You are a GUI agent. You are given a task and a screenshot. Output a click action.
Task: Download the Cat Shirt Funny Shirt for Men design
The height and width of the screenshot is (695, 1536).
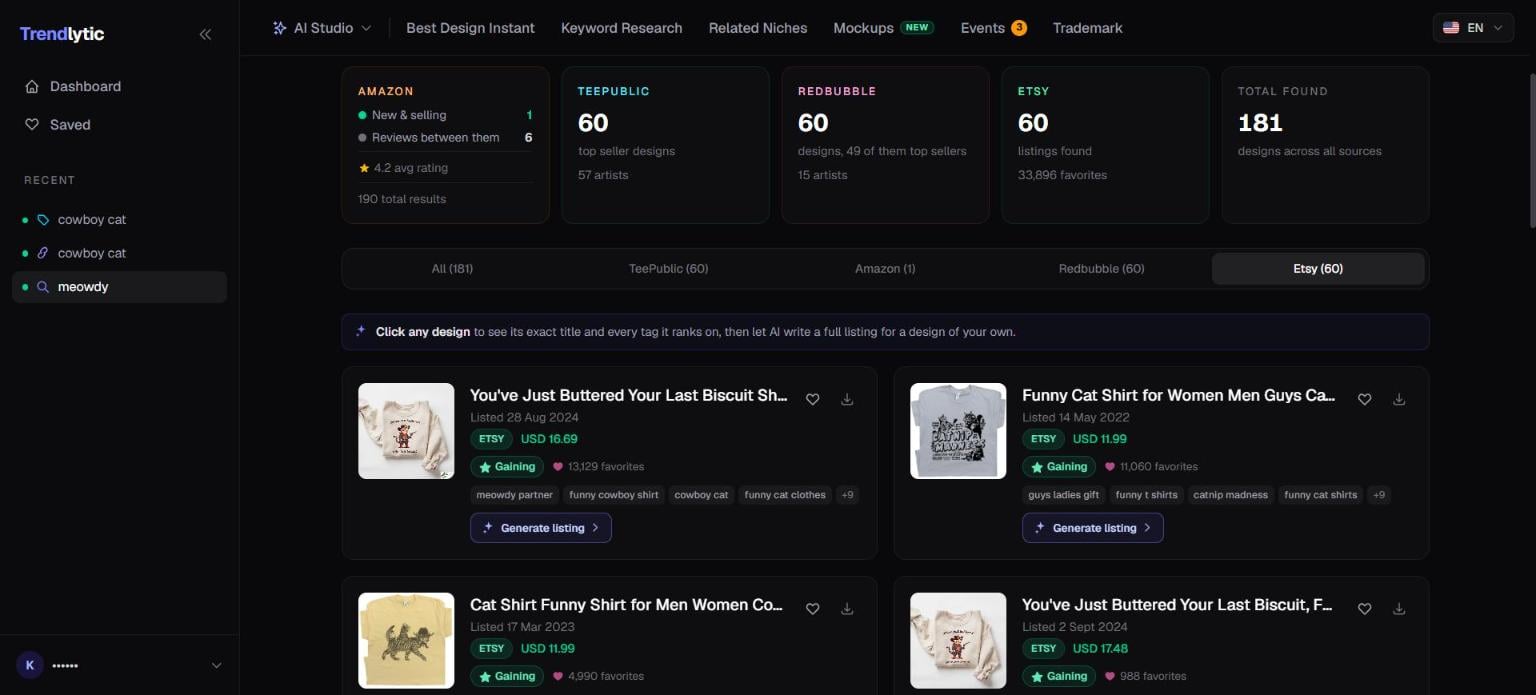[847, 608]
